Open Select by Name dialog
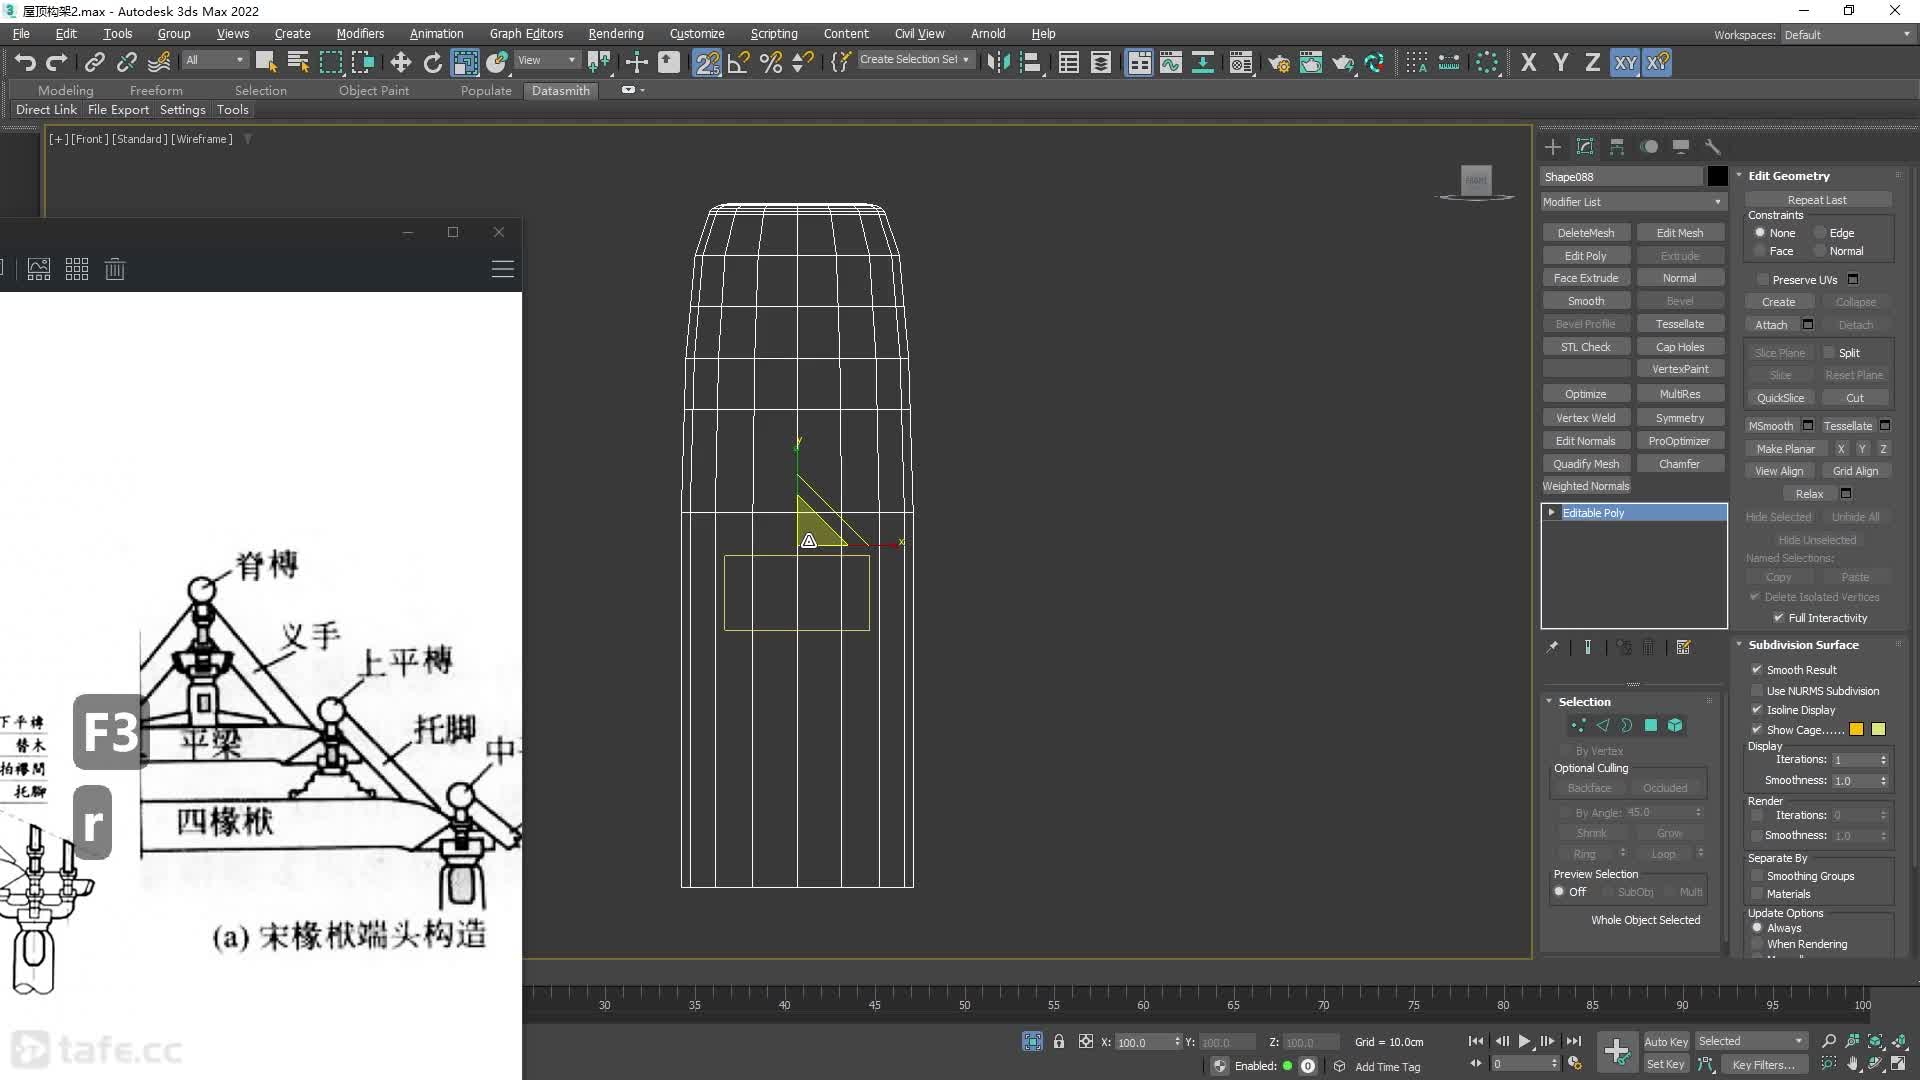 [x=298, y=63]
